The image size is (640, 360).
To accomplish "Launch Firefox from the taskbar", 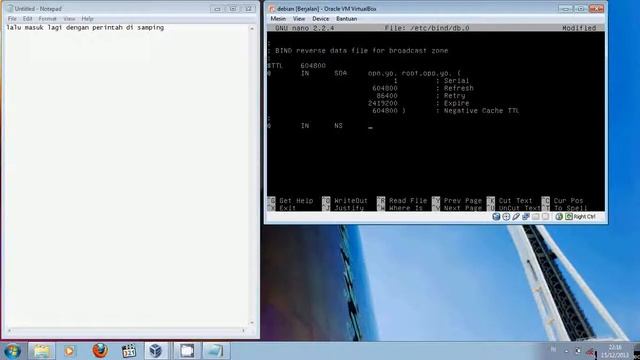I will 100,351.
